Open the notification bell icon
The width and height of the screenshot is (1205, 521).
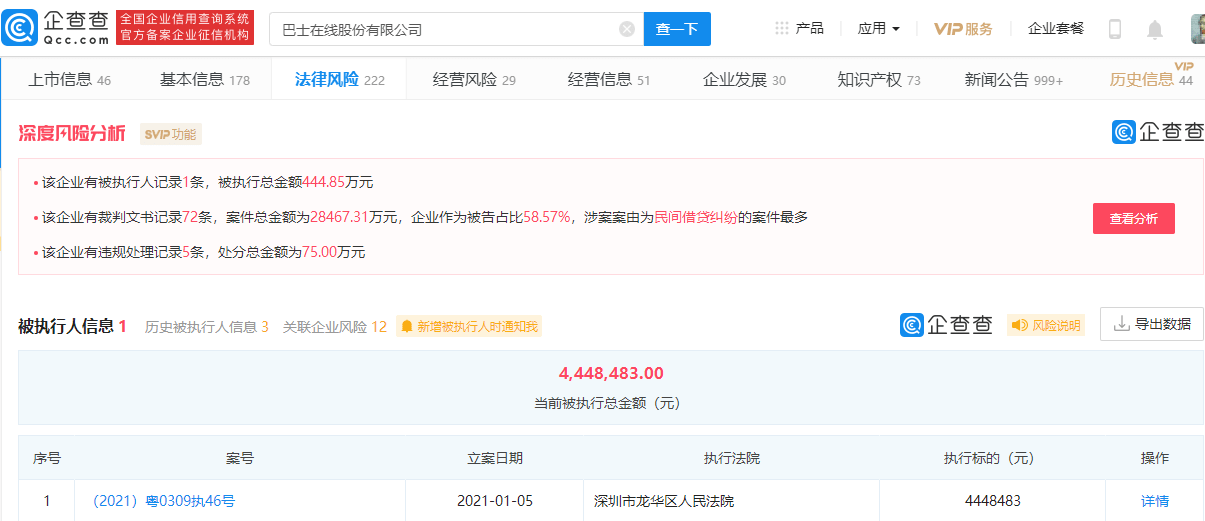1155,29
